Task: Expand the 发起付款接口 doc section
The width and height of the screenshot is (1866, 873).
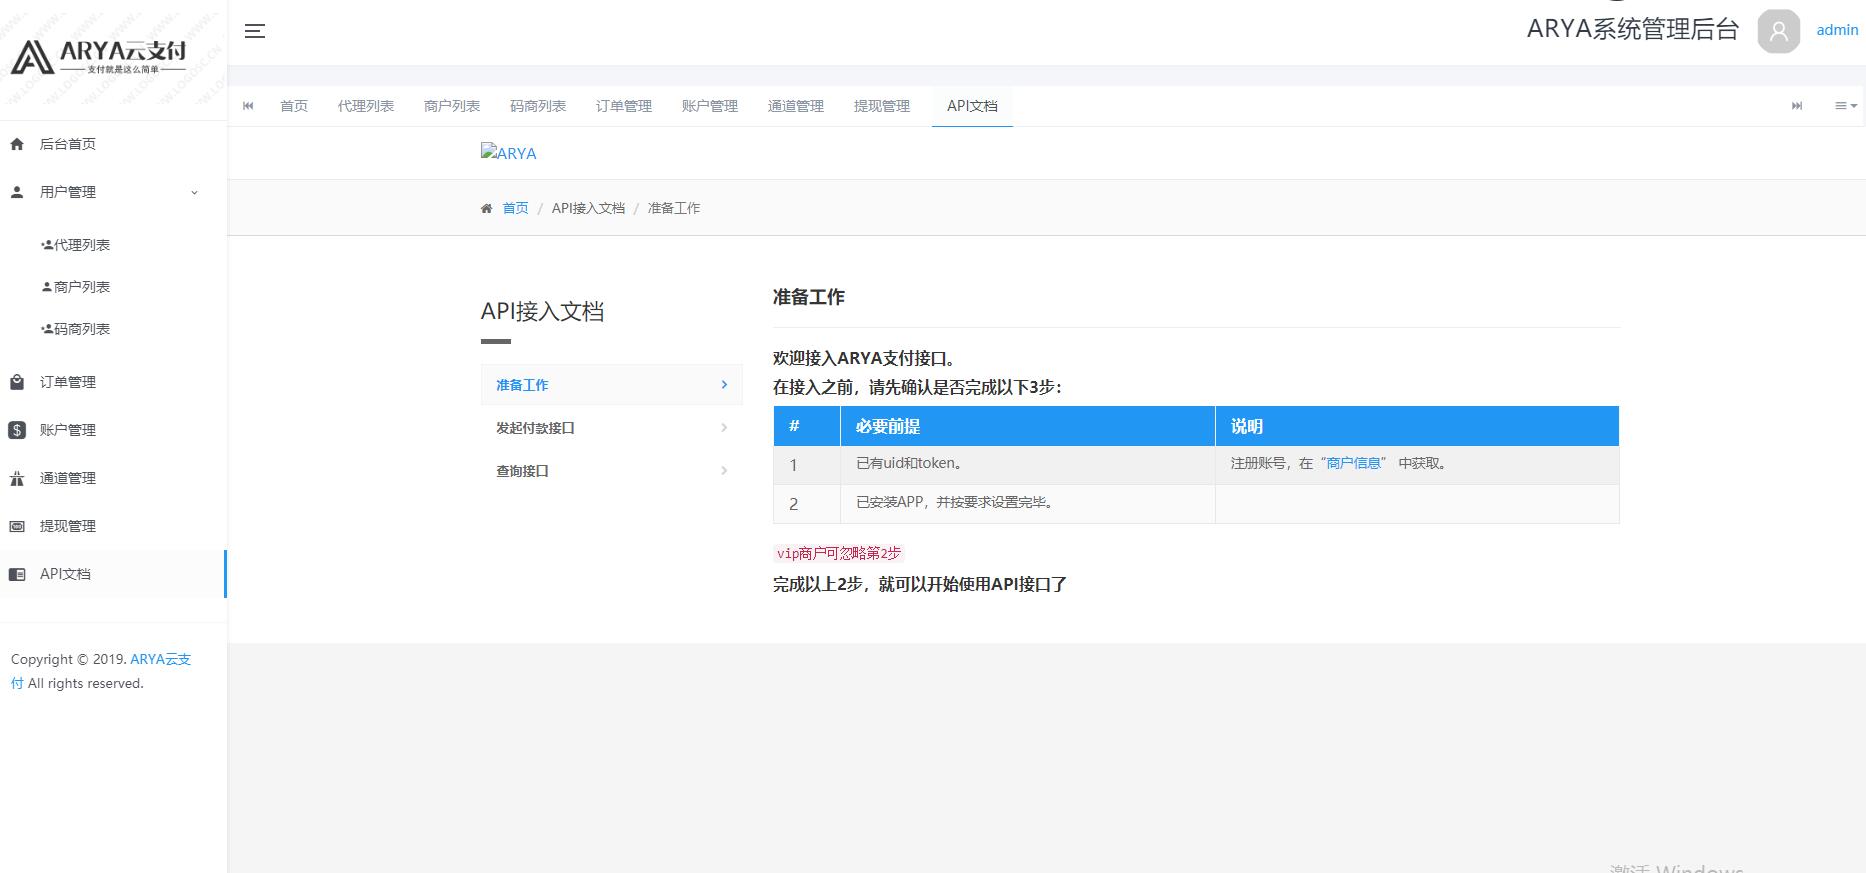Action: pyautogui.click(x=611, y=428)
